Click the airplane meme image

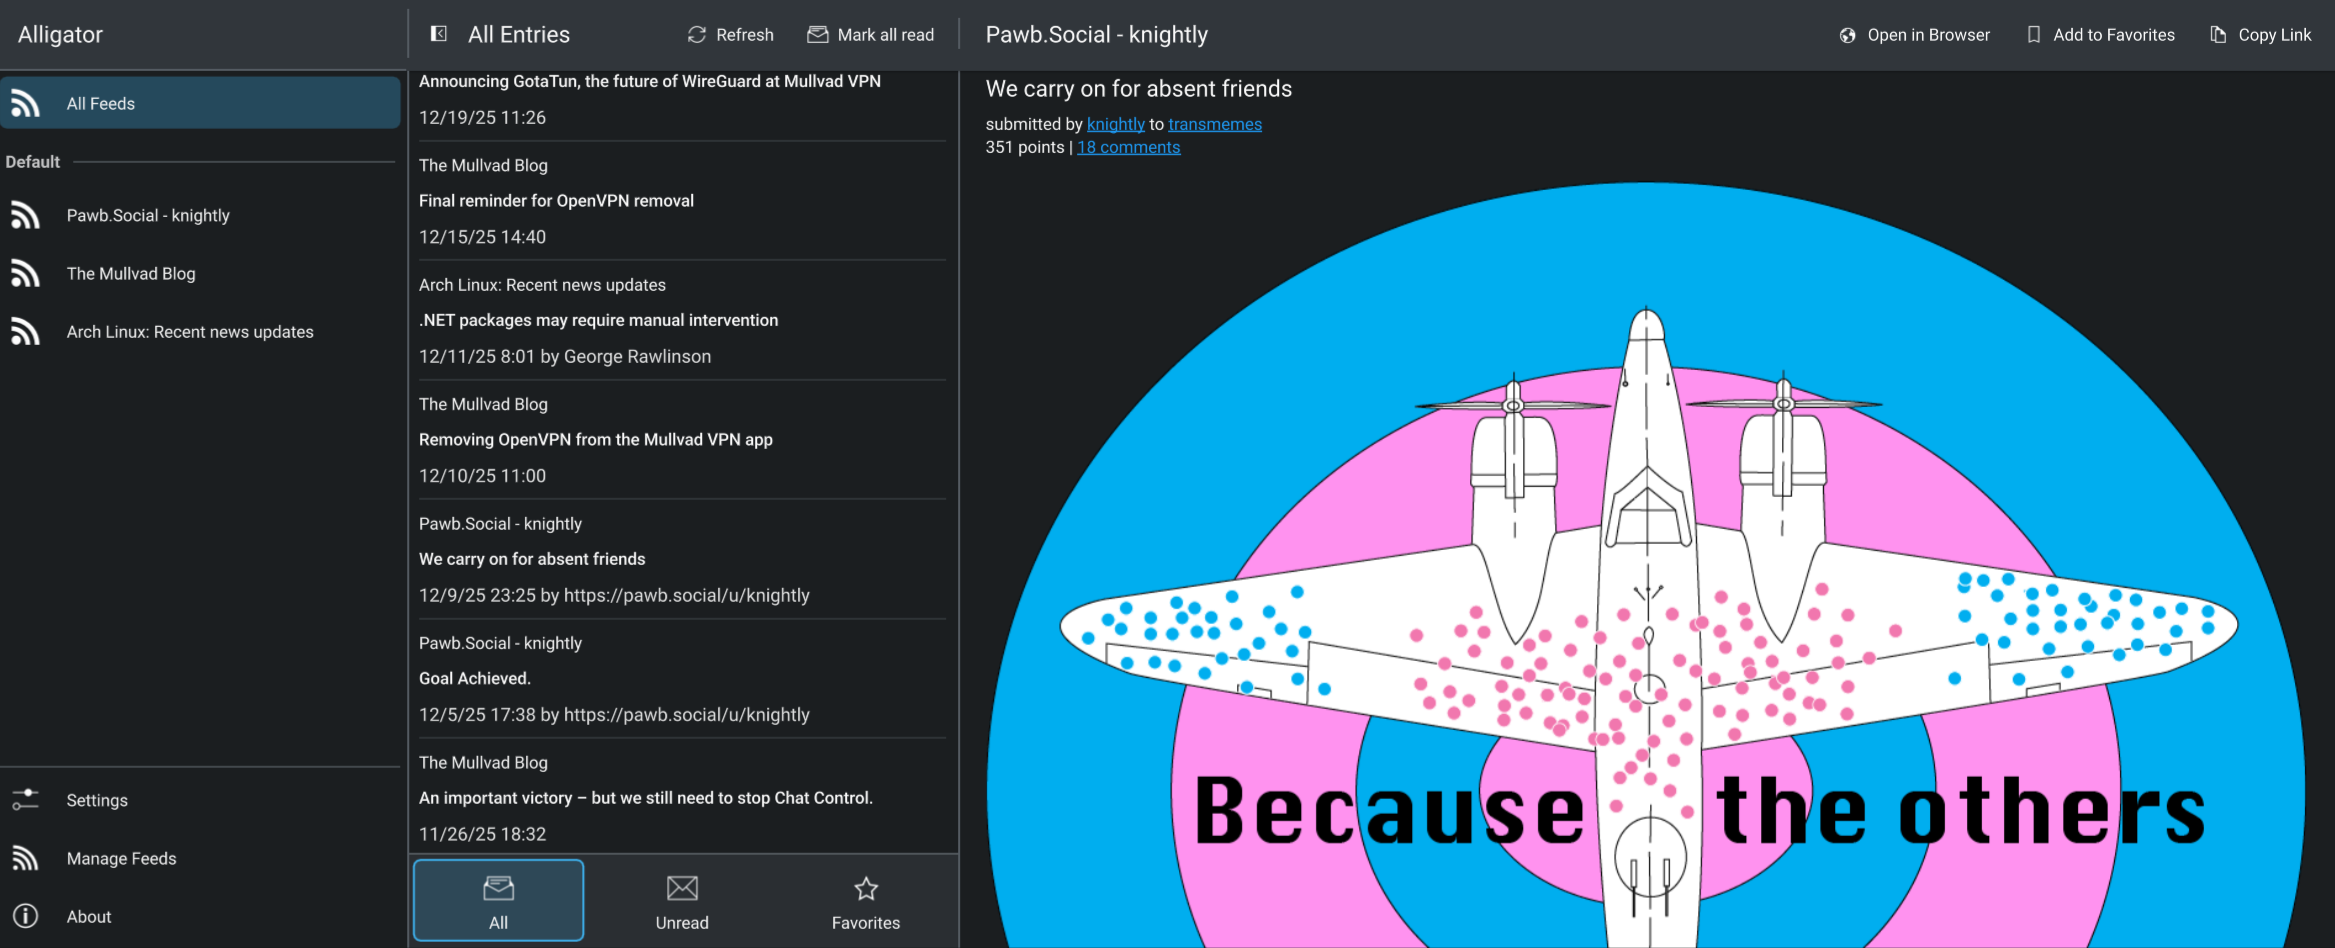1646,600
